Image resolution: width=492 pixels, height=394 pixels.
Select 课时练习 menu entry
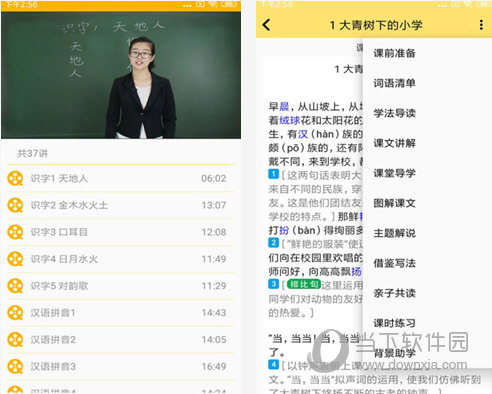coord(394,323)
